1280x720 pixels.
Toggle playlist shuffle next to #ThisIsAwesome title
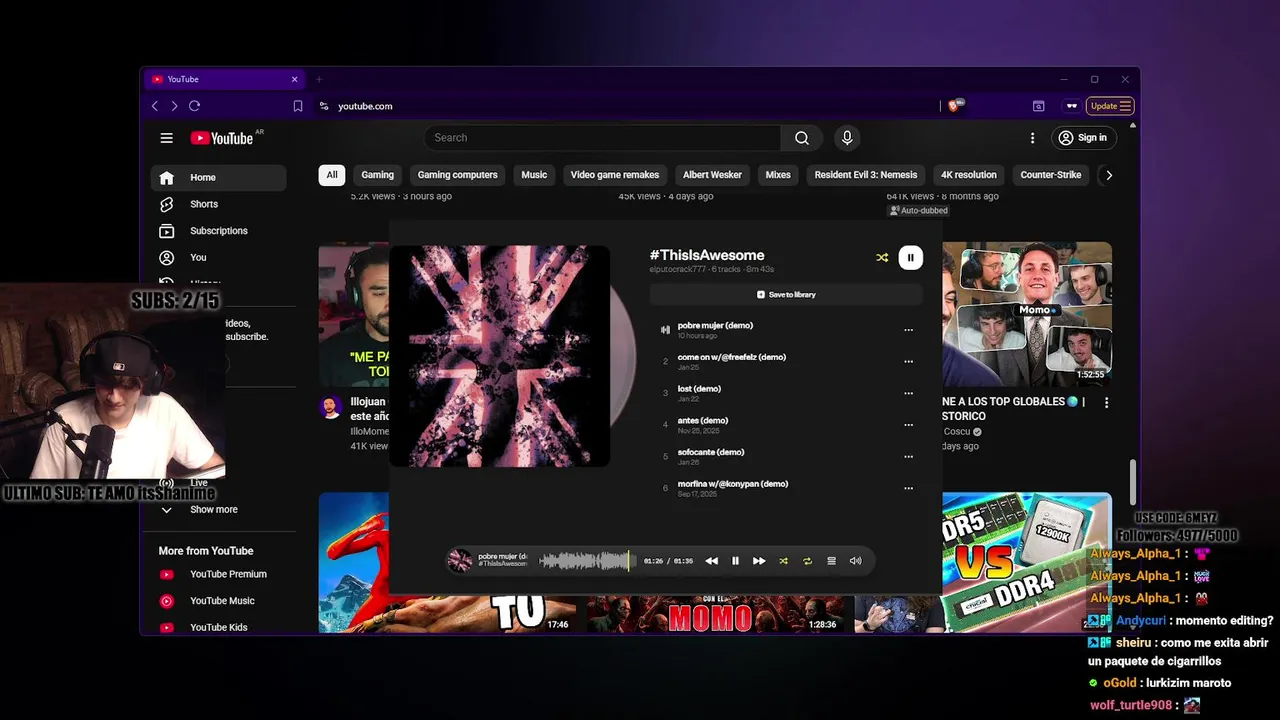[x=882, y=257]
